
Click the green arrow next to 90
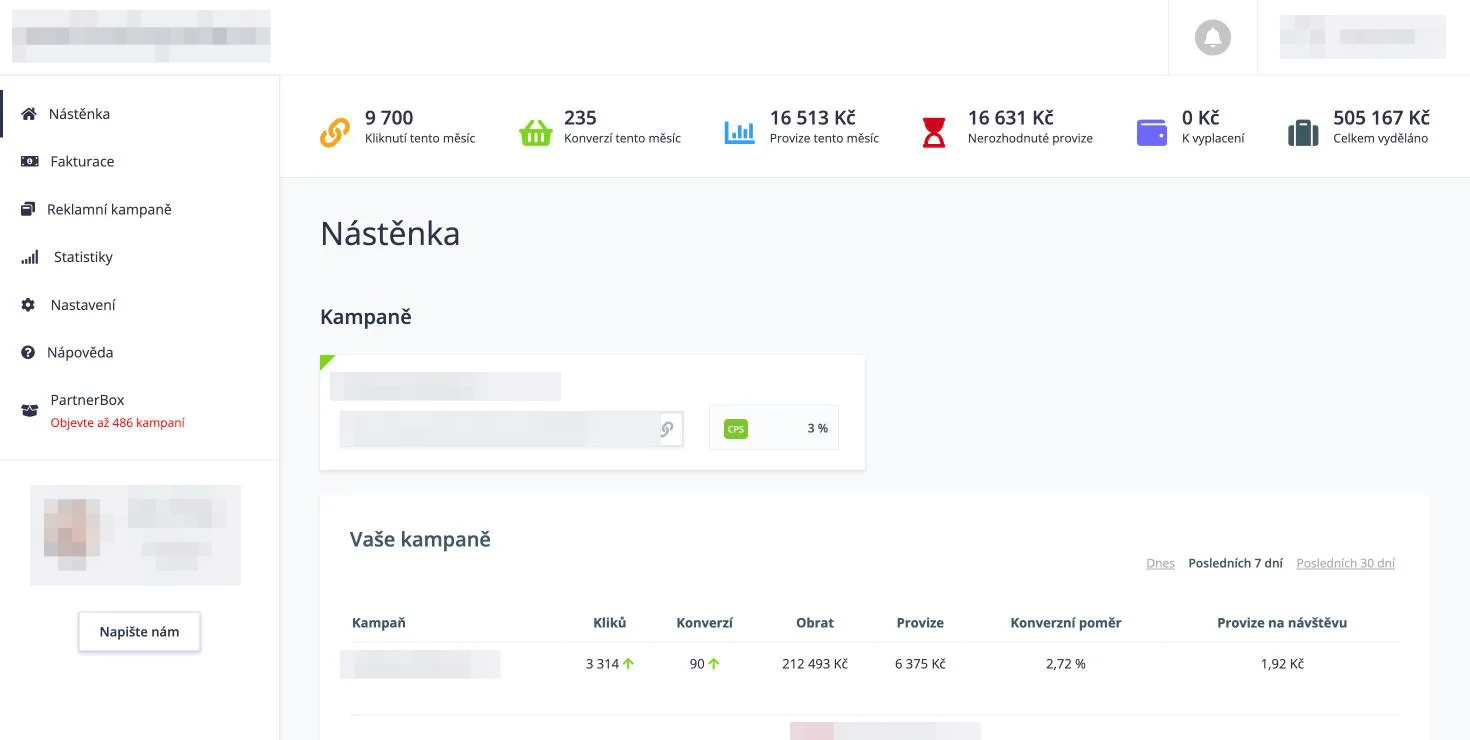pos(714,664)
